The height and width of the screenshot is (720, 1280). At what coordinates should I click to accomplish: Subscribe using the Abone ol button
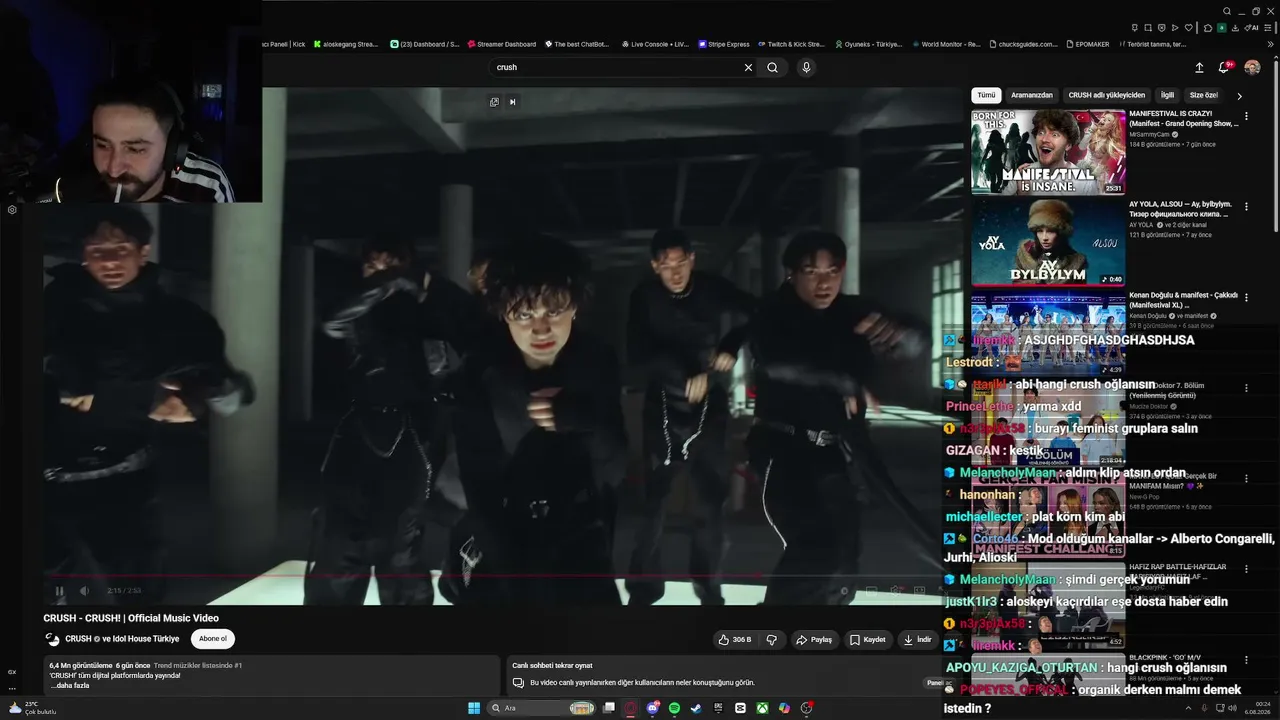(x=213, y=639)
